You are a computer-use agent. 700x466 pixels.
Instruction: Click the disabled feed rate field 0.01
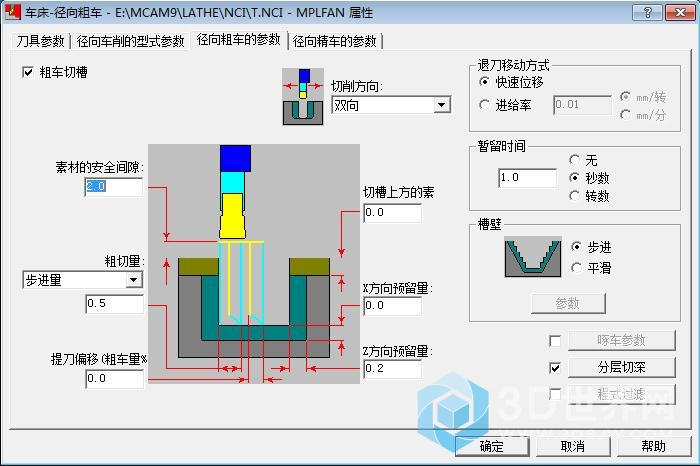(x=582, y=105)
